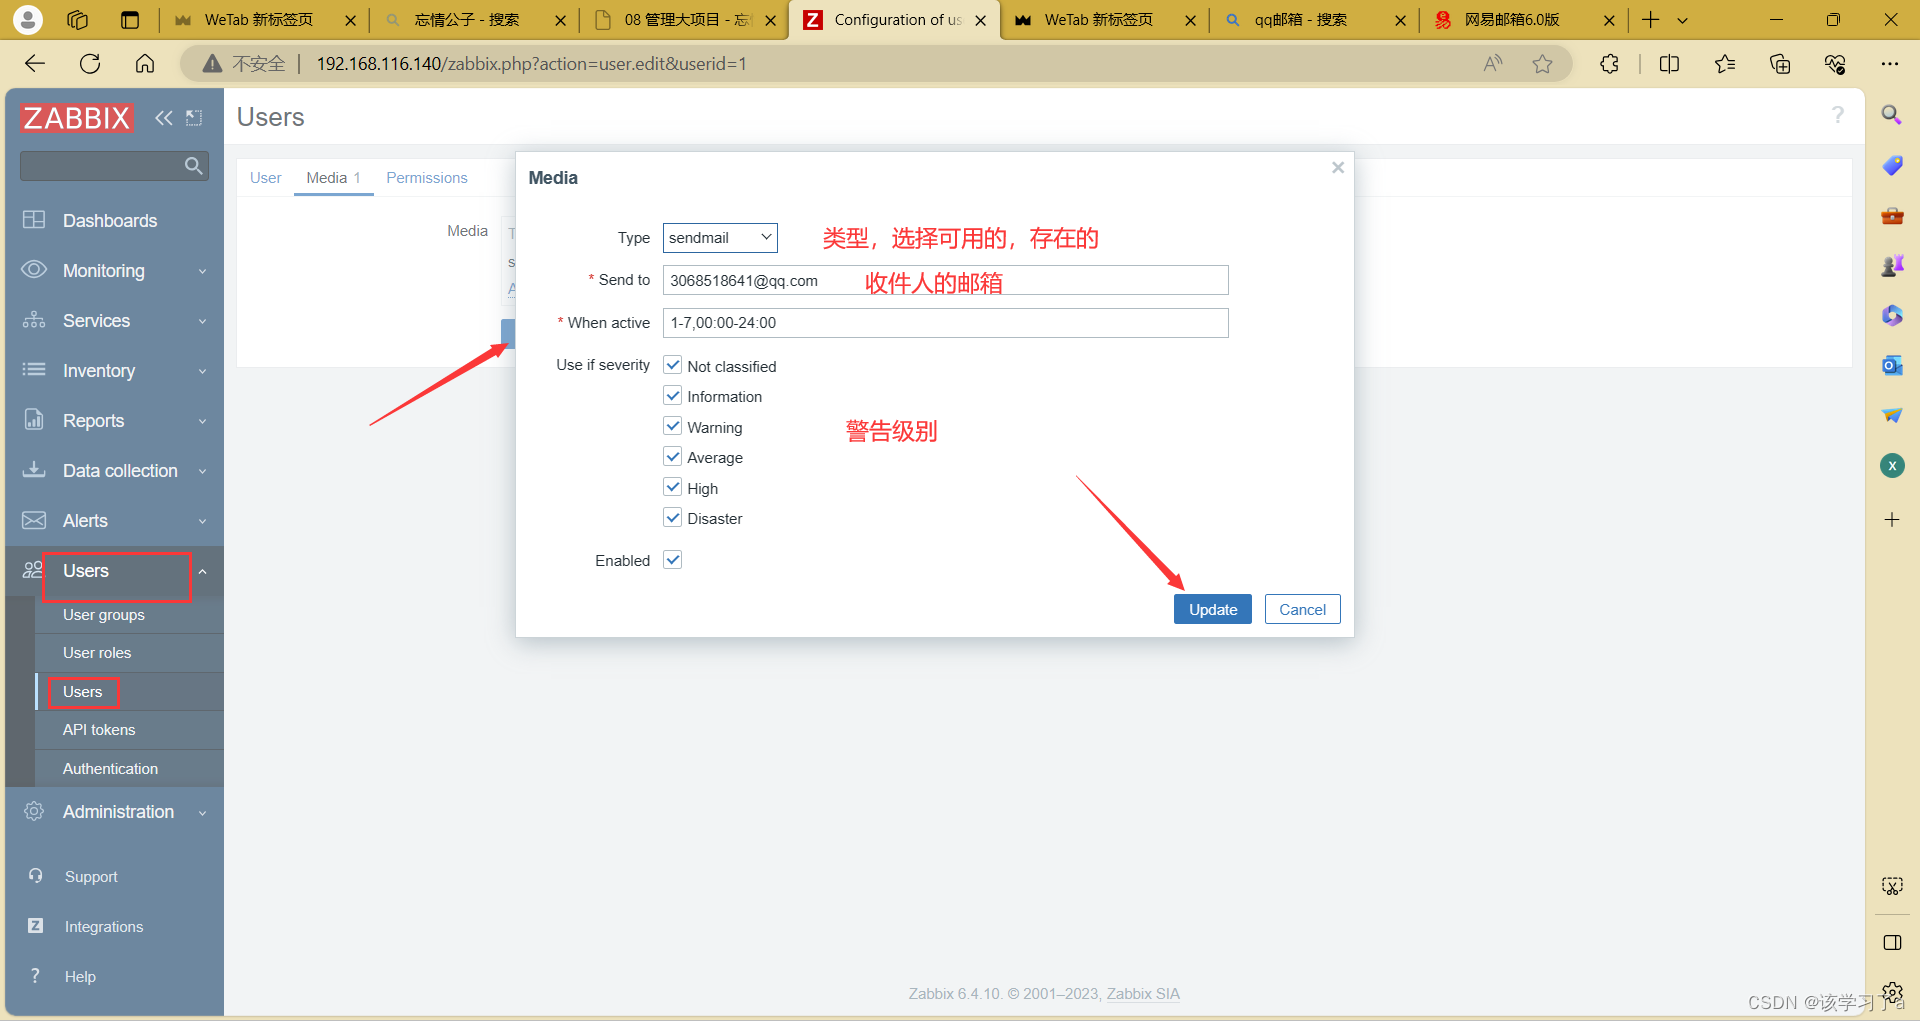The image size is (1920, 1021).
Task: Click the Inventory list icon
Action: [34, 370]
